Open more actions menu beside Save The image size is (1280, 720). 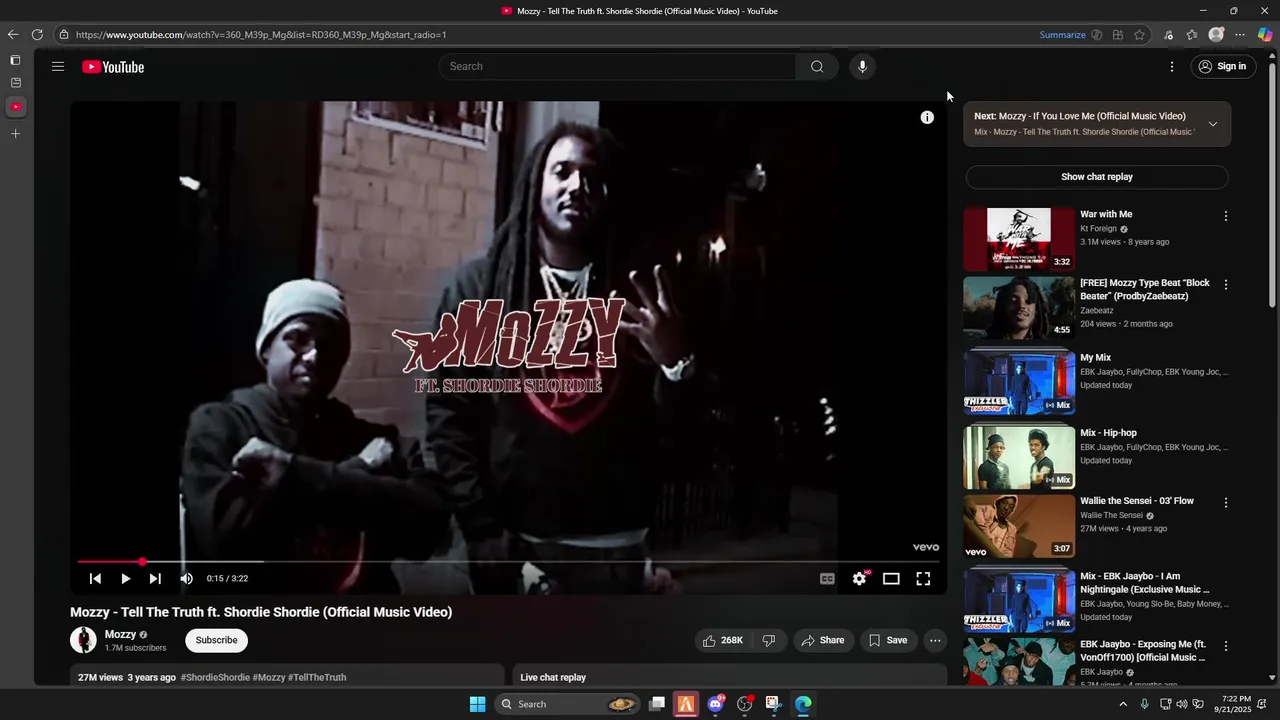pos(935,640)
